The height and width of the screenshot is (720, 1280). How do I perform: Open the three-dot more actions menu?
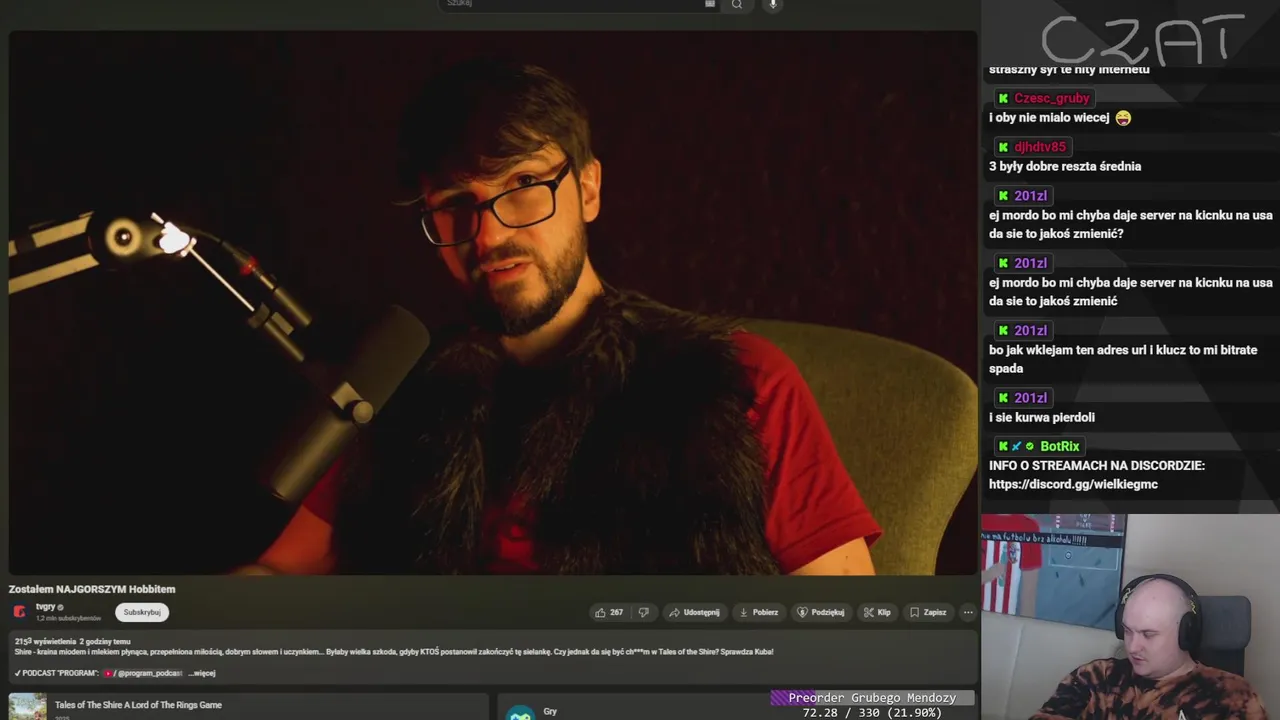967,612
